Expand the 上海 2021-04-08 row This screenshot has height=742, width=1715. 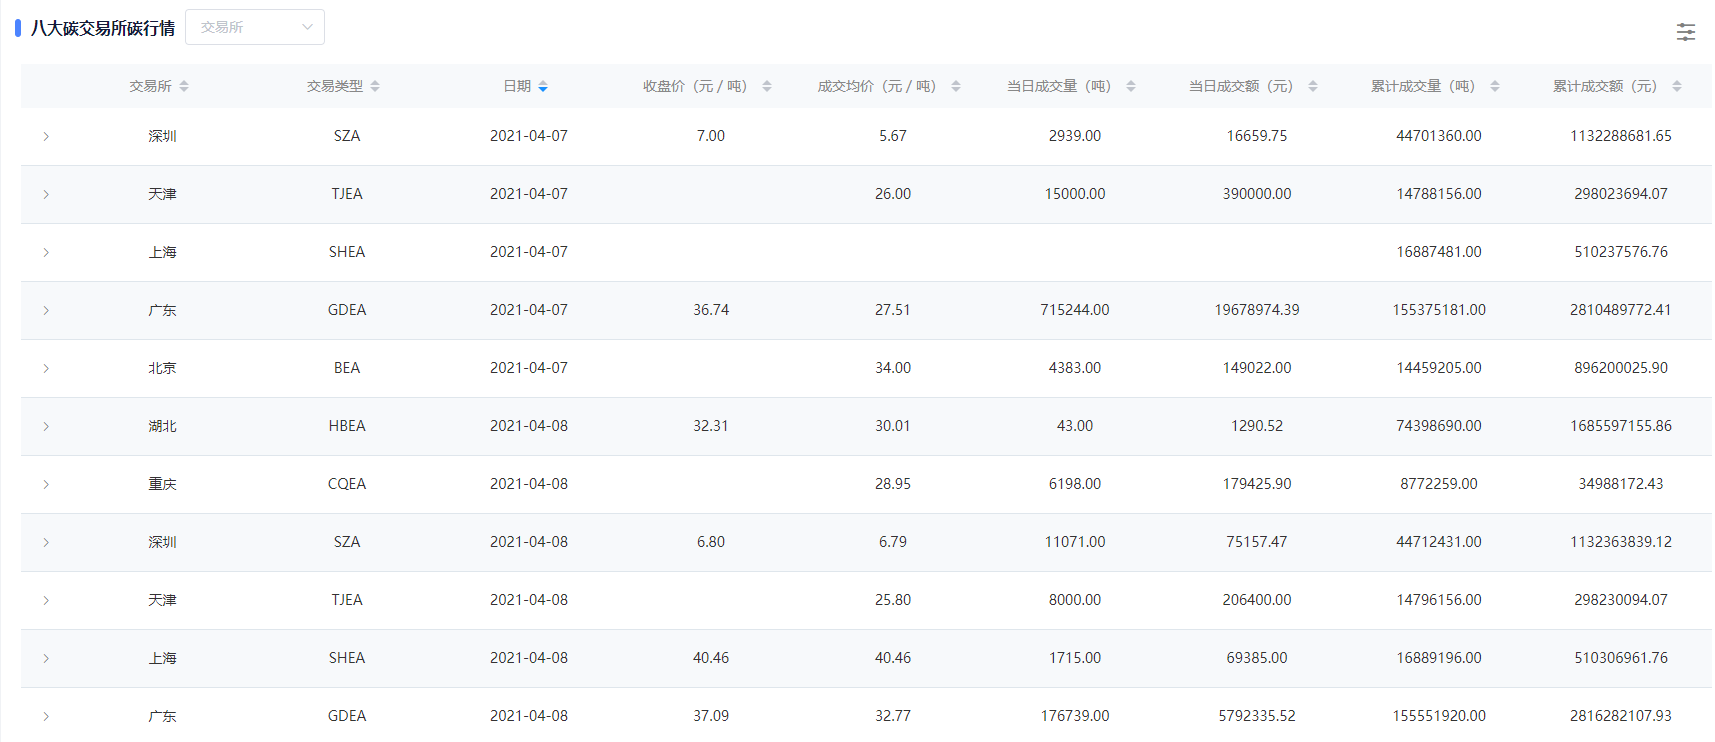click(x=46, y=658)
